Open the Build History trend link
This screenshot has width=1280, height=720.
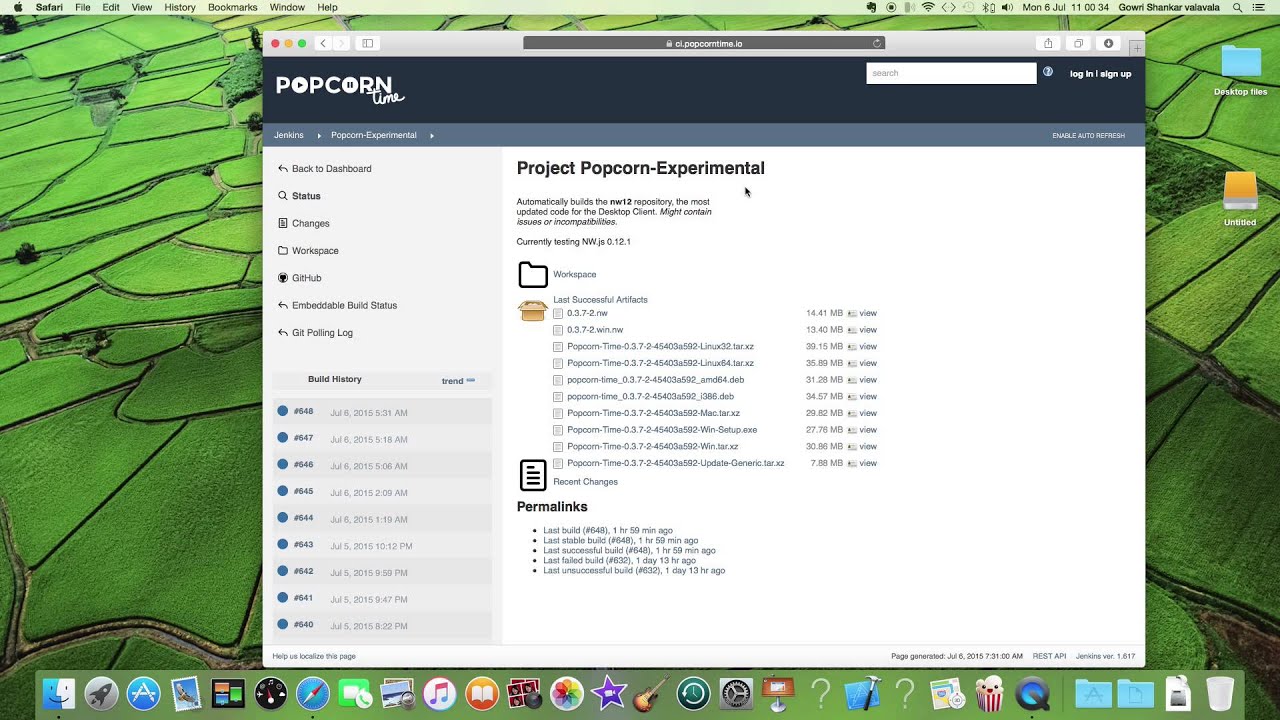[x=452, y=381]
